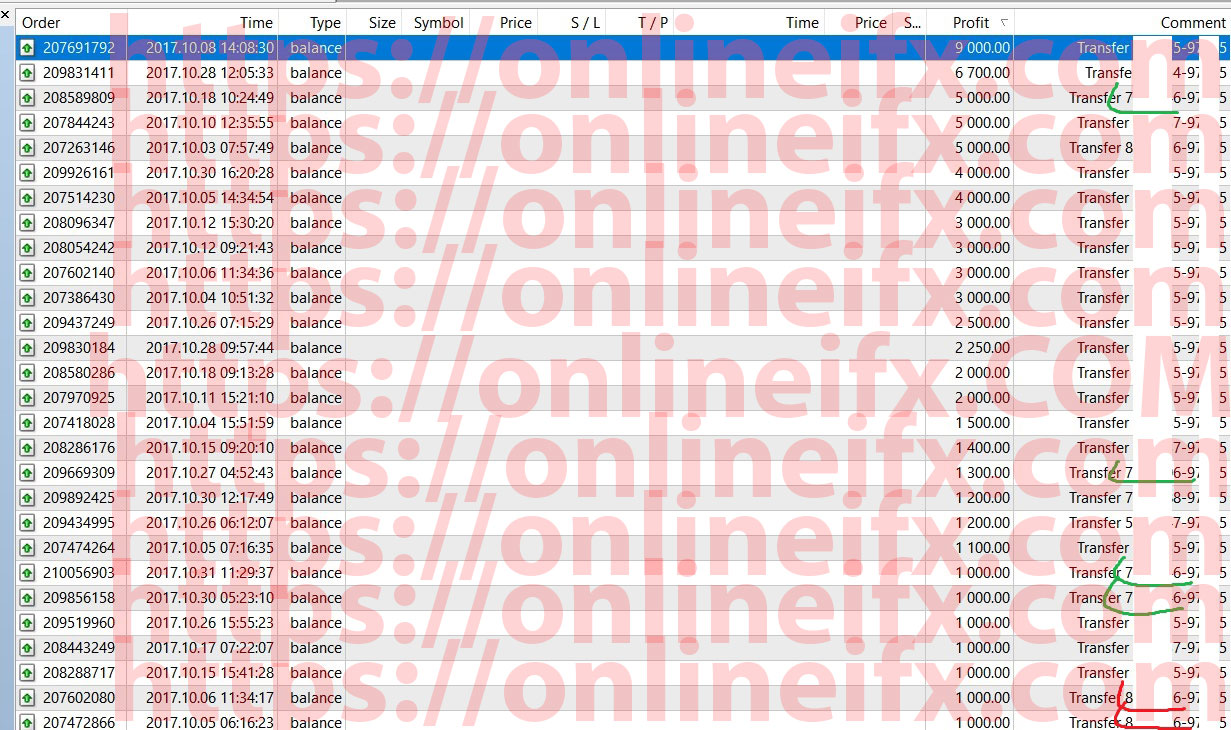This screenshot has width=1231, height=730.
Task: Select order number 210056903
Action: click(x=78, y=573)
